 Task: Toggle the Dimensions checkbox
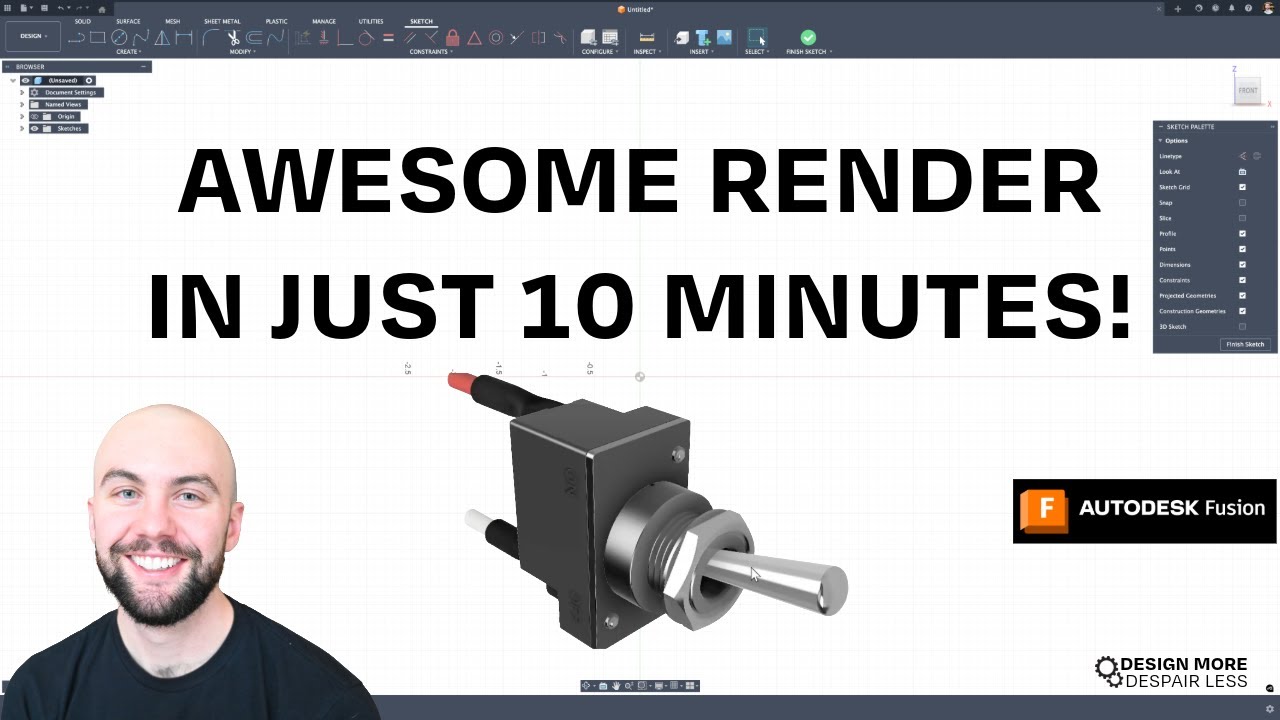[x=1243, y=265]
